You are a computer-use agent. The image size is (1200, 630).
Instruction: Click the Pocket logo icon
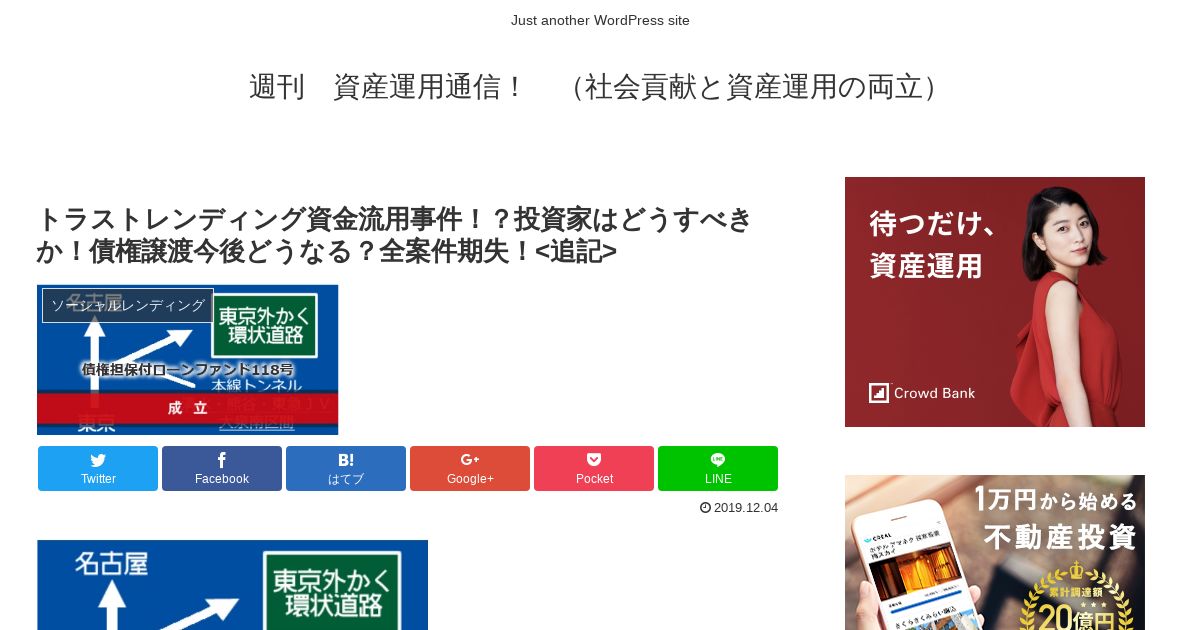[594, 460]
